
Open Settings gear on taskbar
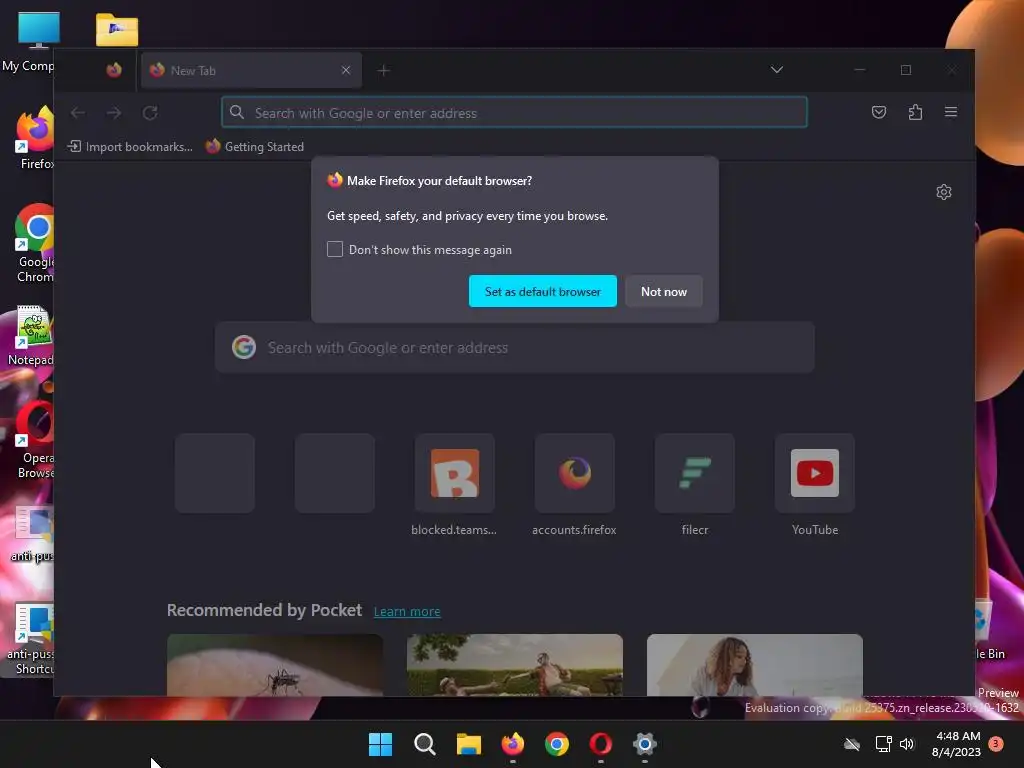tap(645, 744)
